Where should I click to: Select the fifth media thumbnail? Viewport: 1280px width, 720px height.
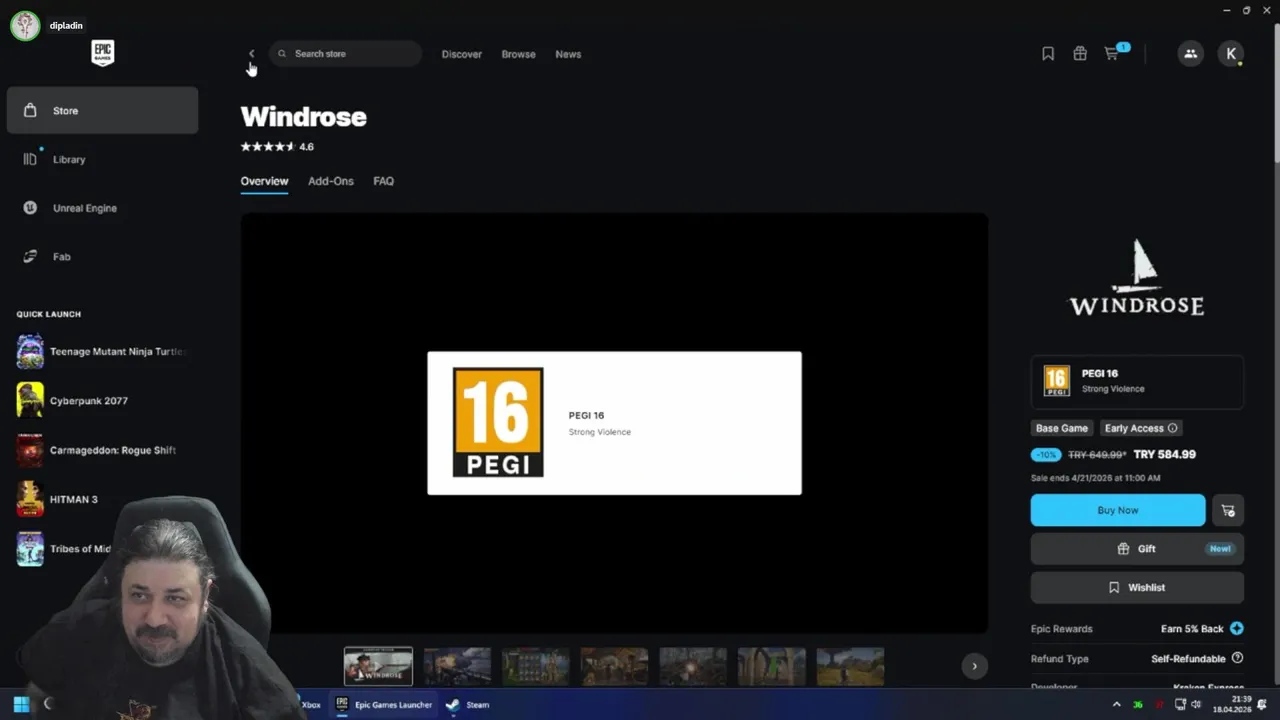tap(693, 666)
